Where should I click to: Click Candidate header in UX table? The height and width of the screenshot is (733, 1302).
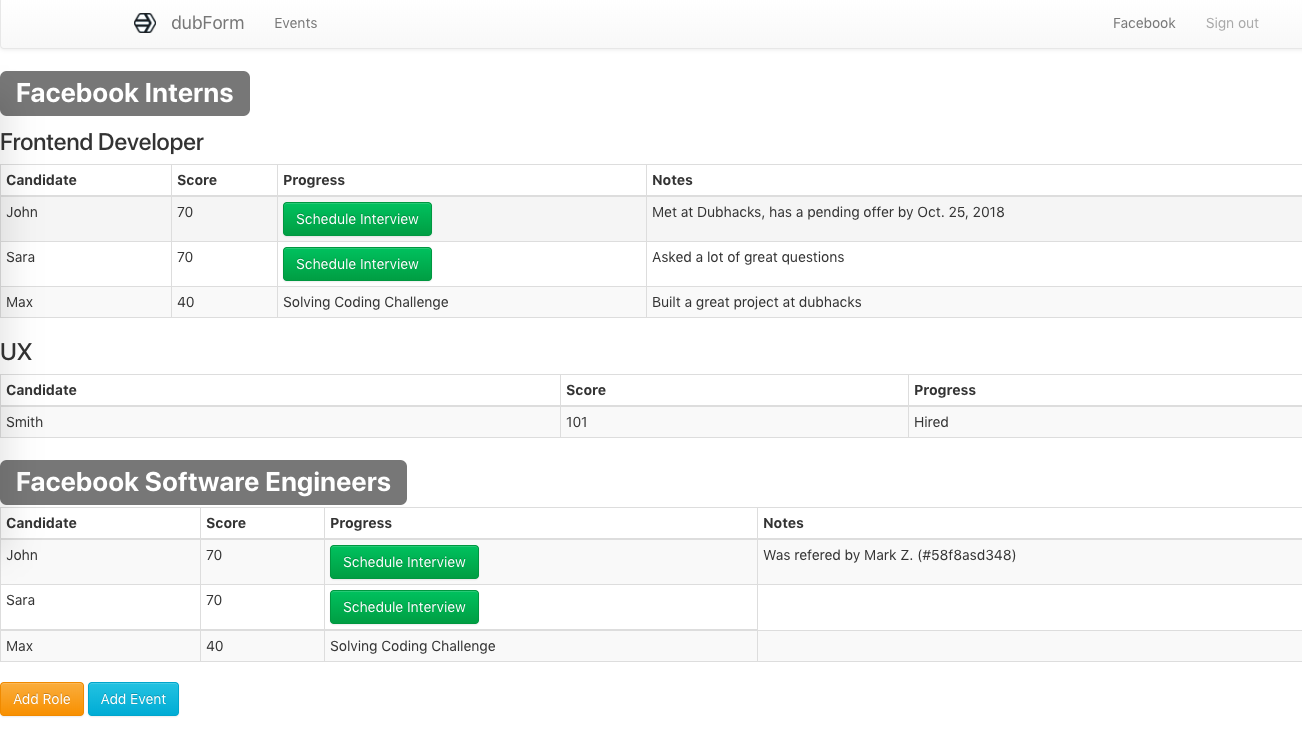41,390
